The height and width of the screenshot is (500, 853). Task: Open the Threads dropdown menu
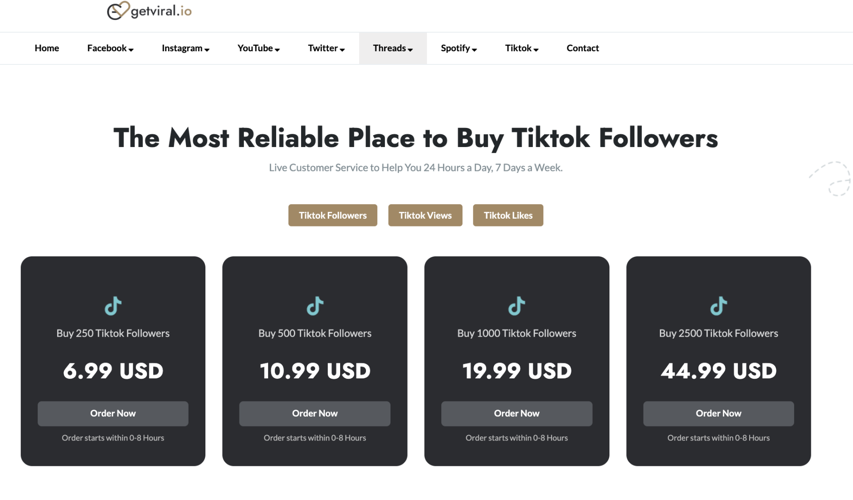click(393, 48)
